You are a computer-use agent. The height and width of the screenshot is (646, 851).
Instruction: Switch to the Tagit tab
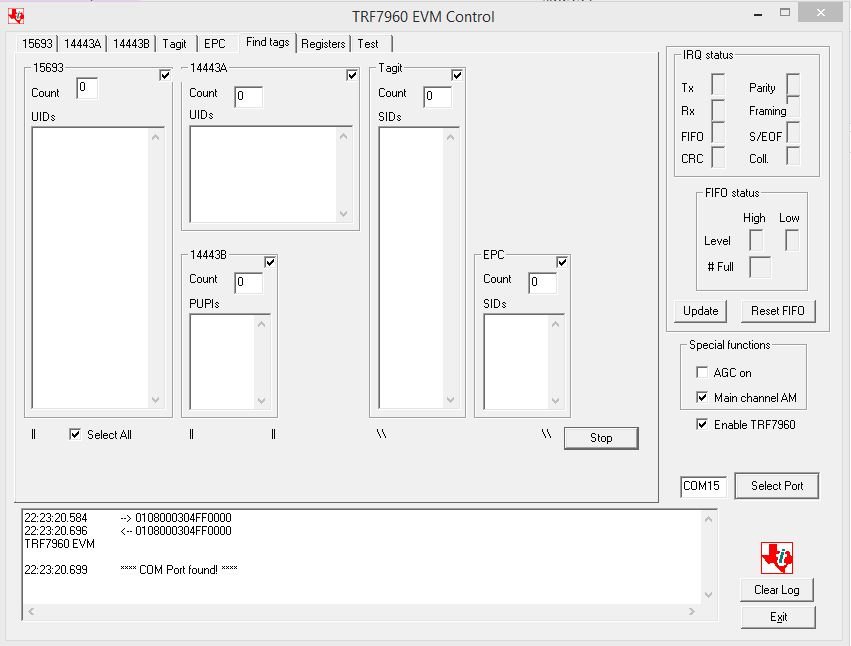coord(174,43)
